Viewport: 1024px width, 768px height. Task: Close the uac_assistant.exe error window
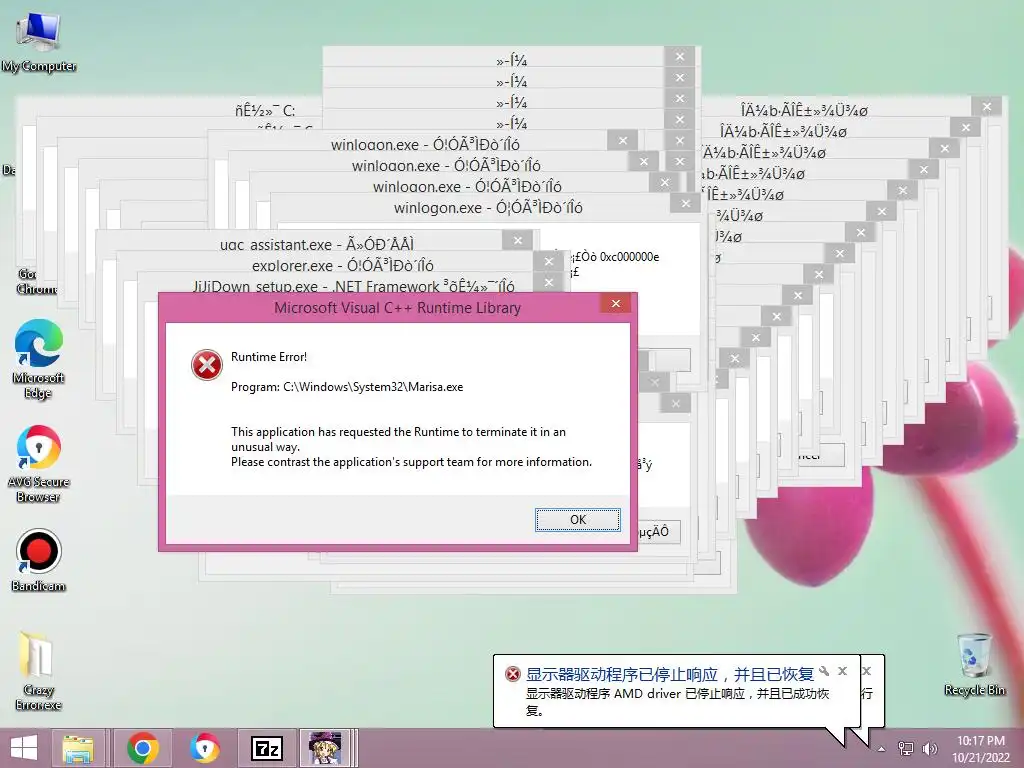(x=518, y=240)
